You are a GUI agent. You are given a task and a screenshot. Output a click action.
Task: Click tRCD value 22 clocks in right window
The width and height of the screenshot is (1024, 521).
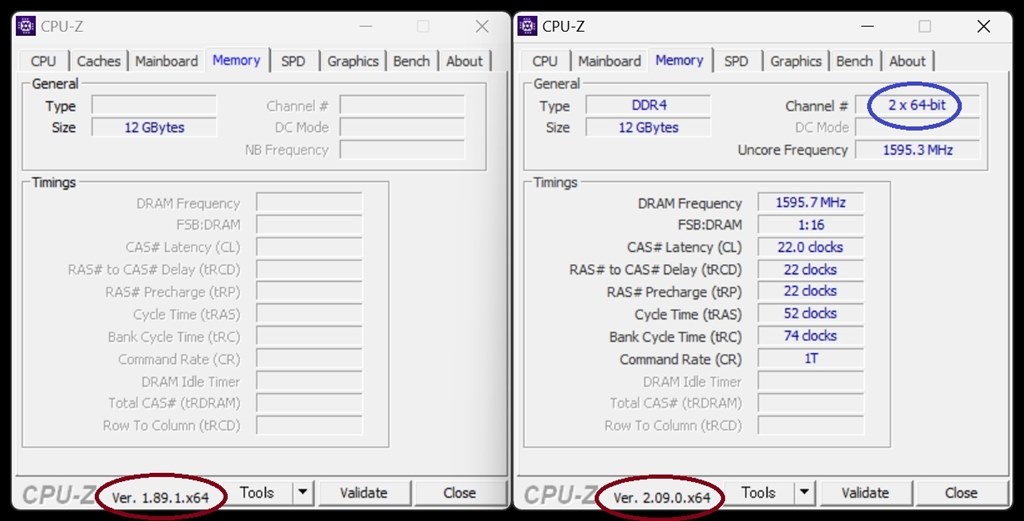pos(810,269)
